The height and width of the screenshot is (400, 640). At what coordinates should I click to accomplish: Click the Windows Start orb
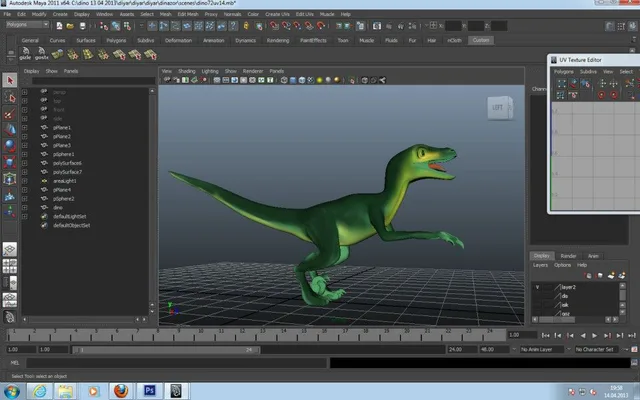11,391
